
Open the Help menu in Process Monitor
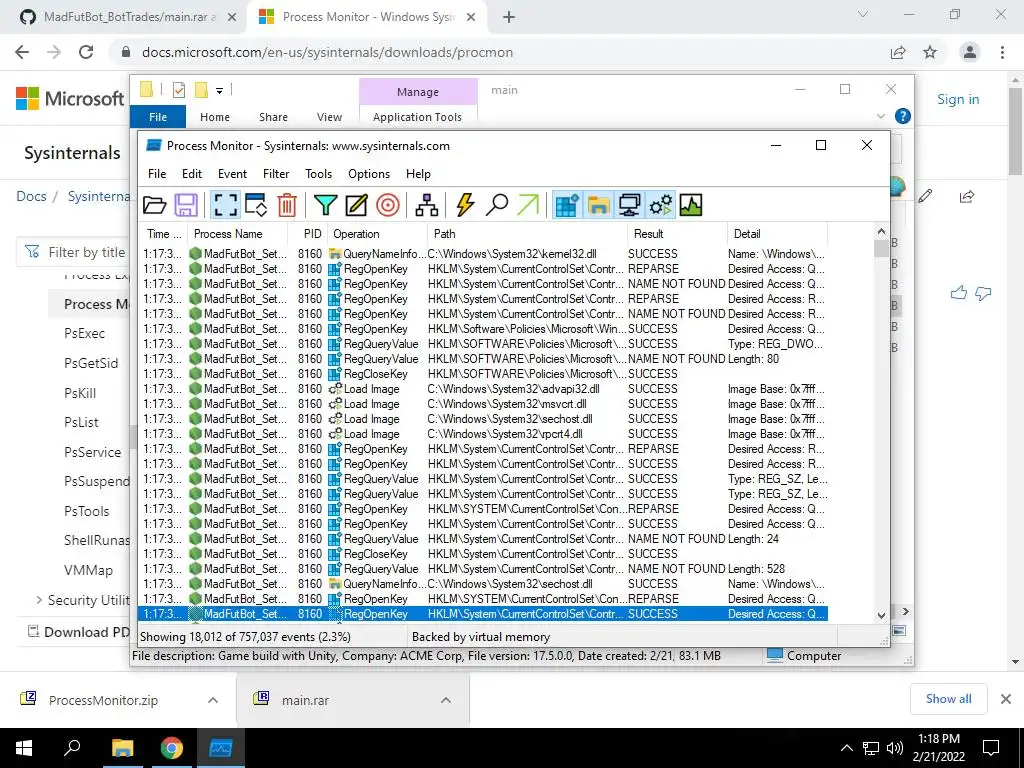coord(418,174)
